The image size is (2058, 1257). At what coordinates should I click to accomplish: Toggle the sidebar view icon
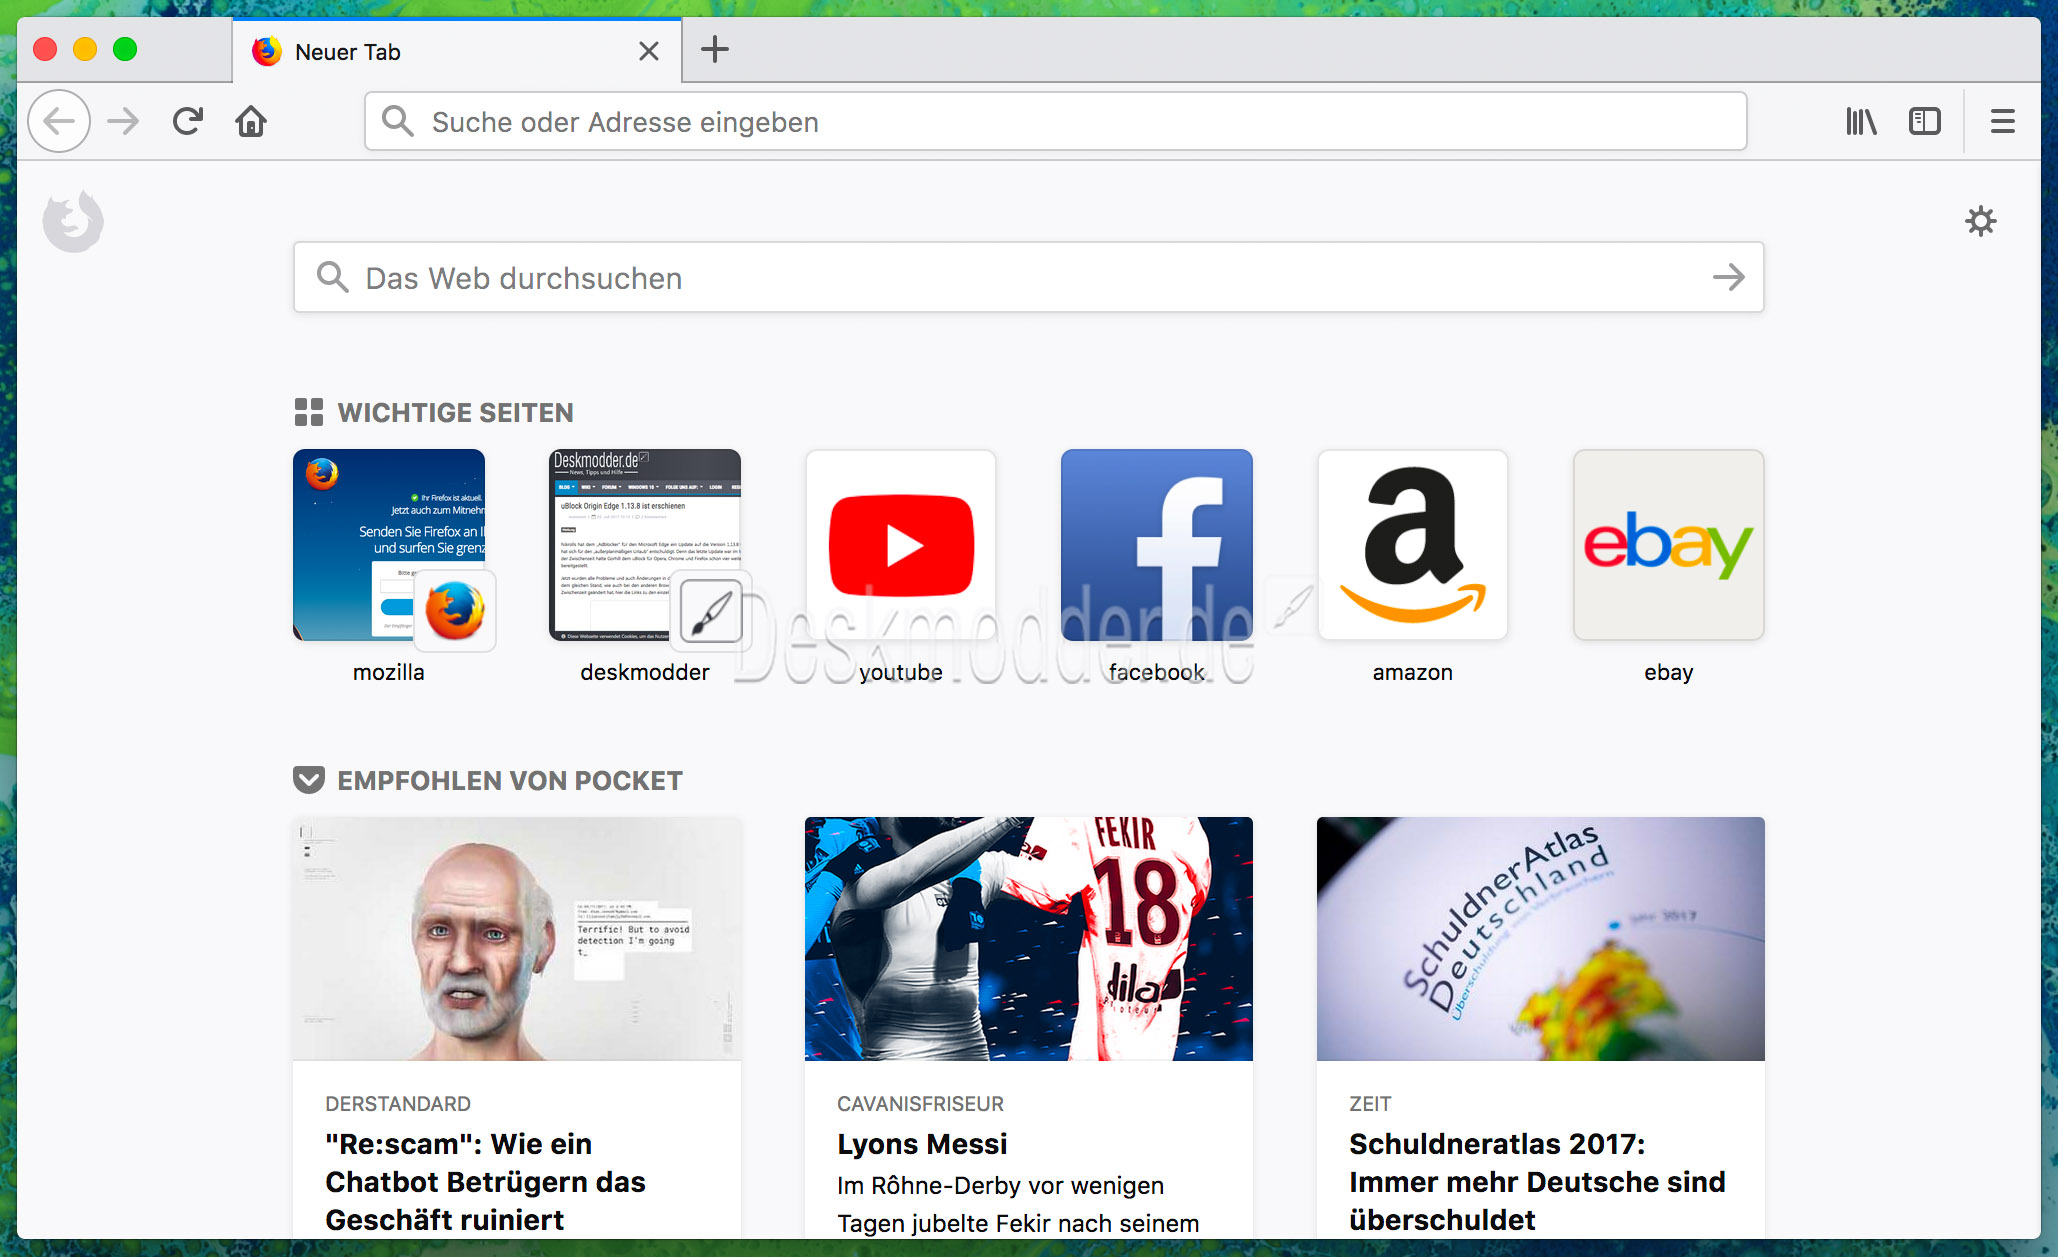pos(1925,122)
